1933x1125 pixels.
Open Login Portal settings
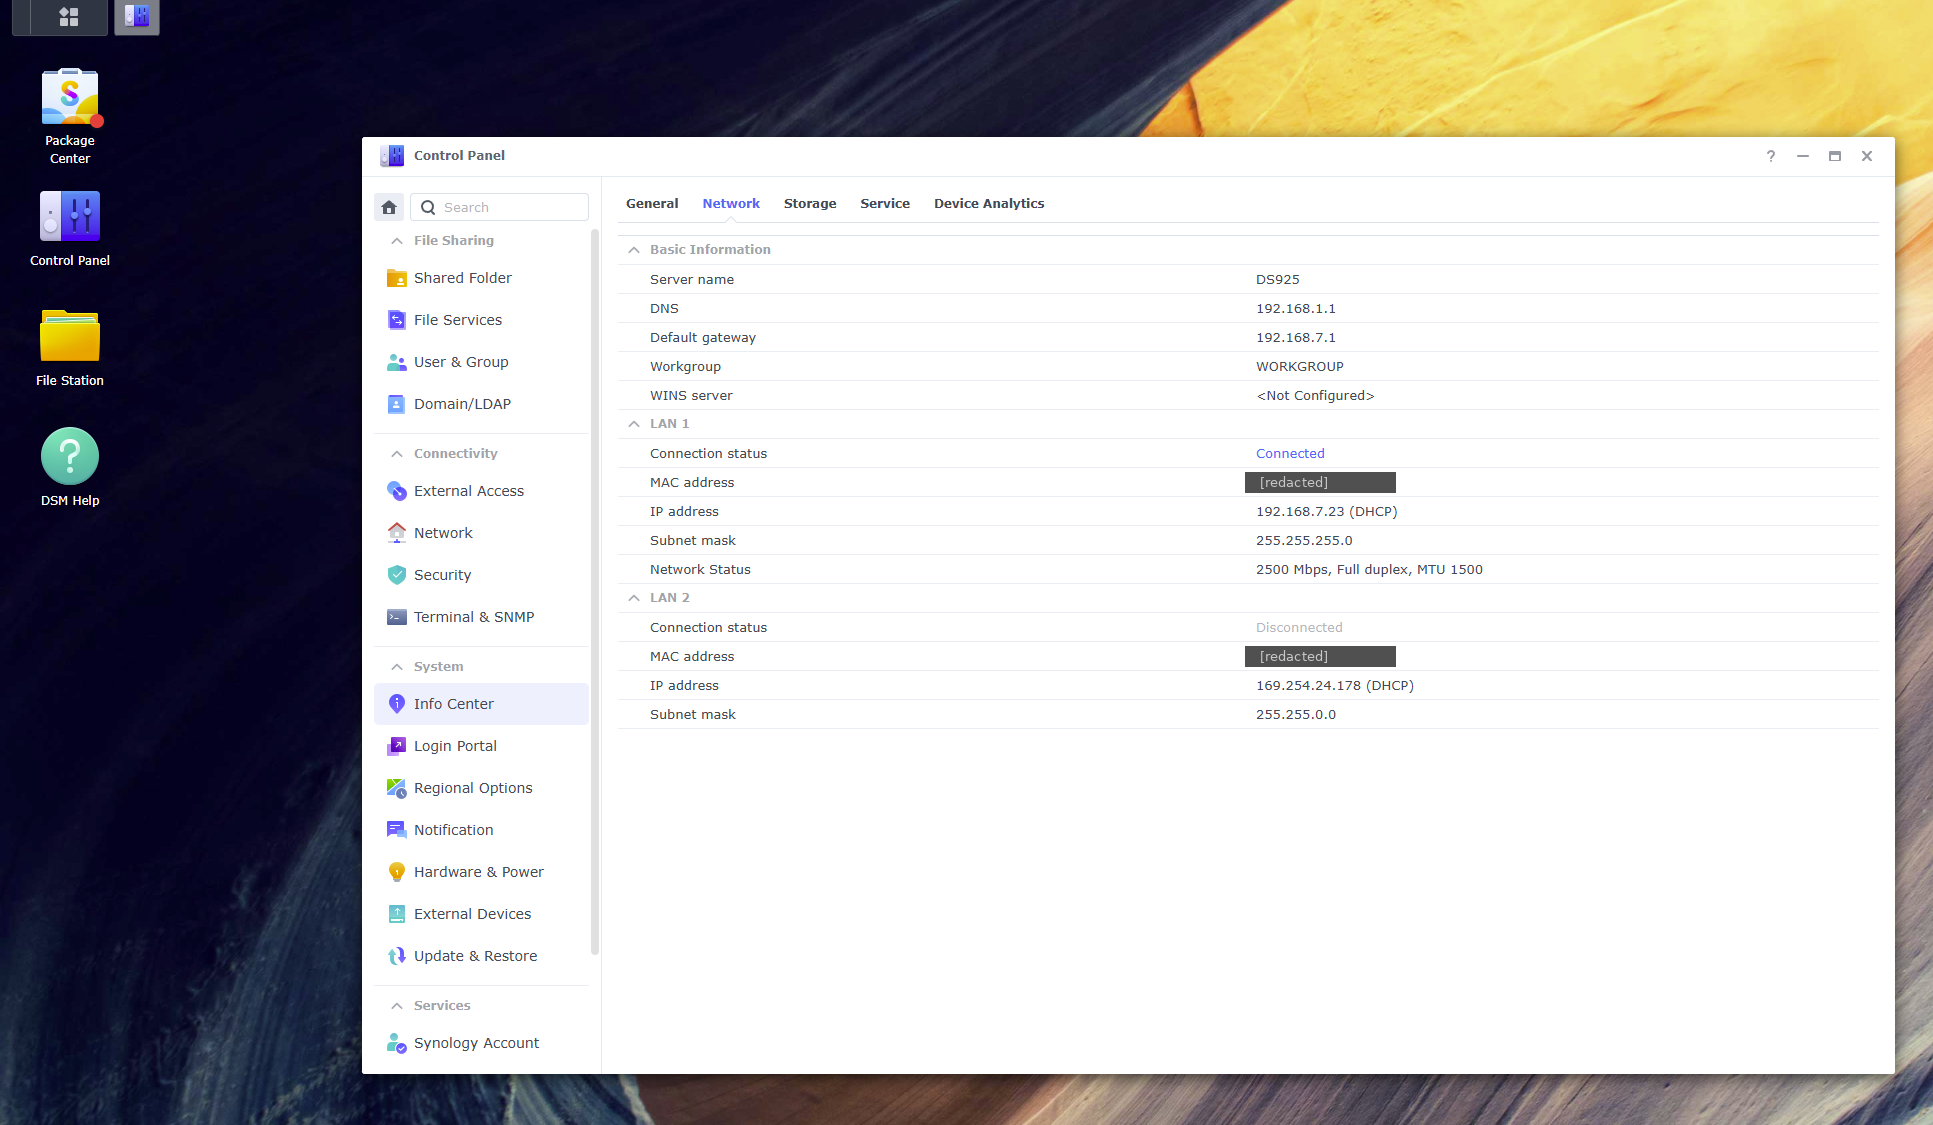click(x=455, y=745)
